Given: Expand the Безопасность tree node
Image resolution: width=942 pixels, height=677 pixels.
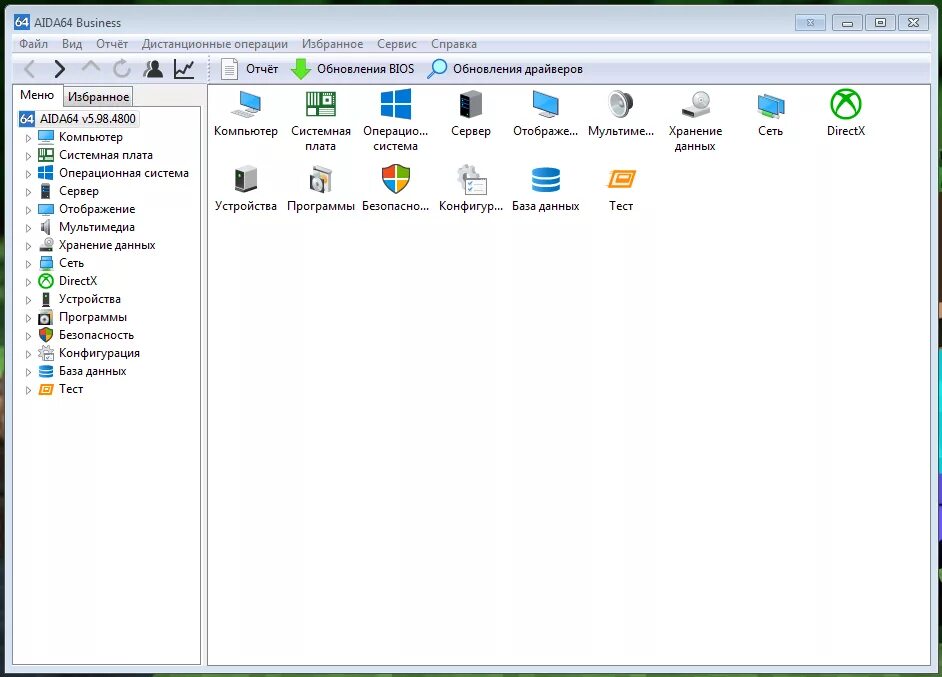Looking at the screenshot, I should coord(28,336).
